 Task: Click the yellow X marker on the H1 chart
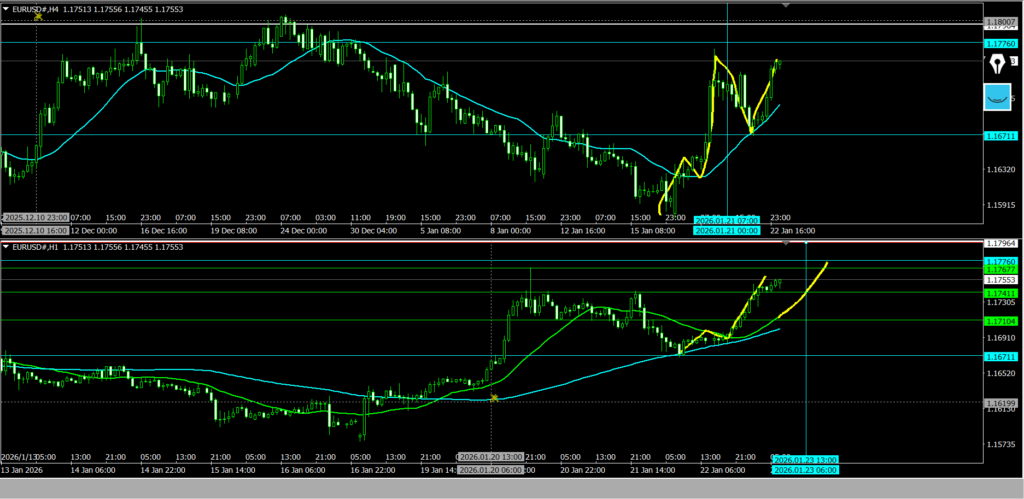(x=494, y=398)
